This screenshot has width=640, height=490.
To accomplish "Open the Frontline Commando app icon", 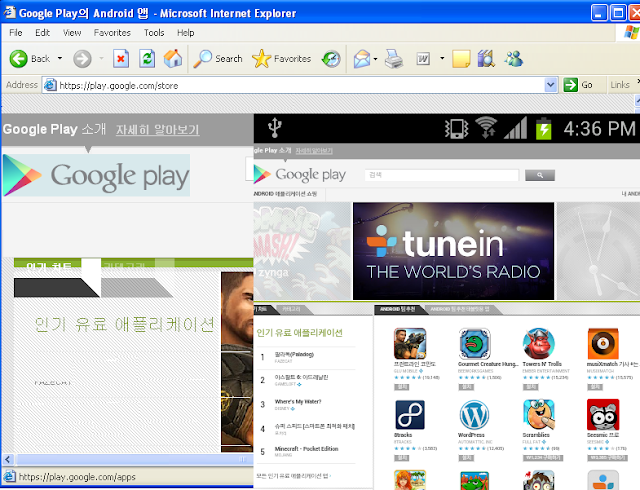I will (410, 344).
